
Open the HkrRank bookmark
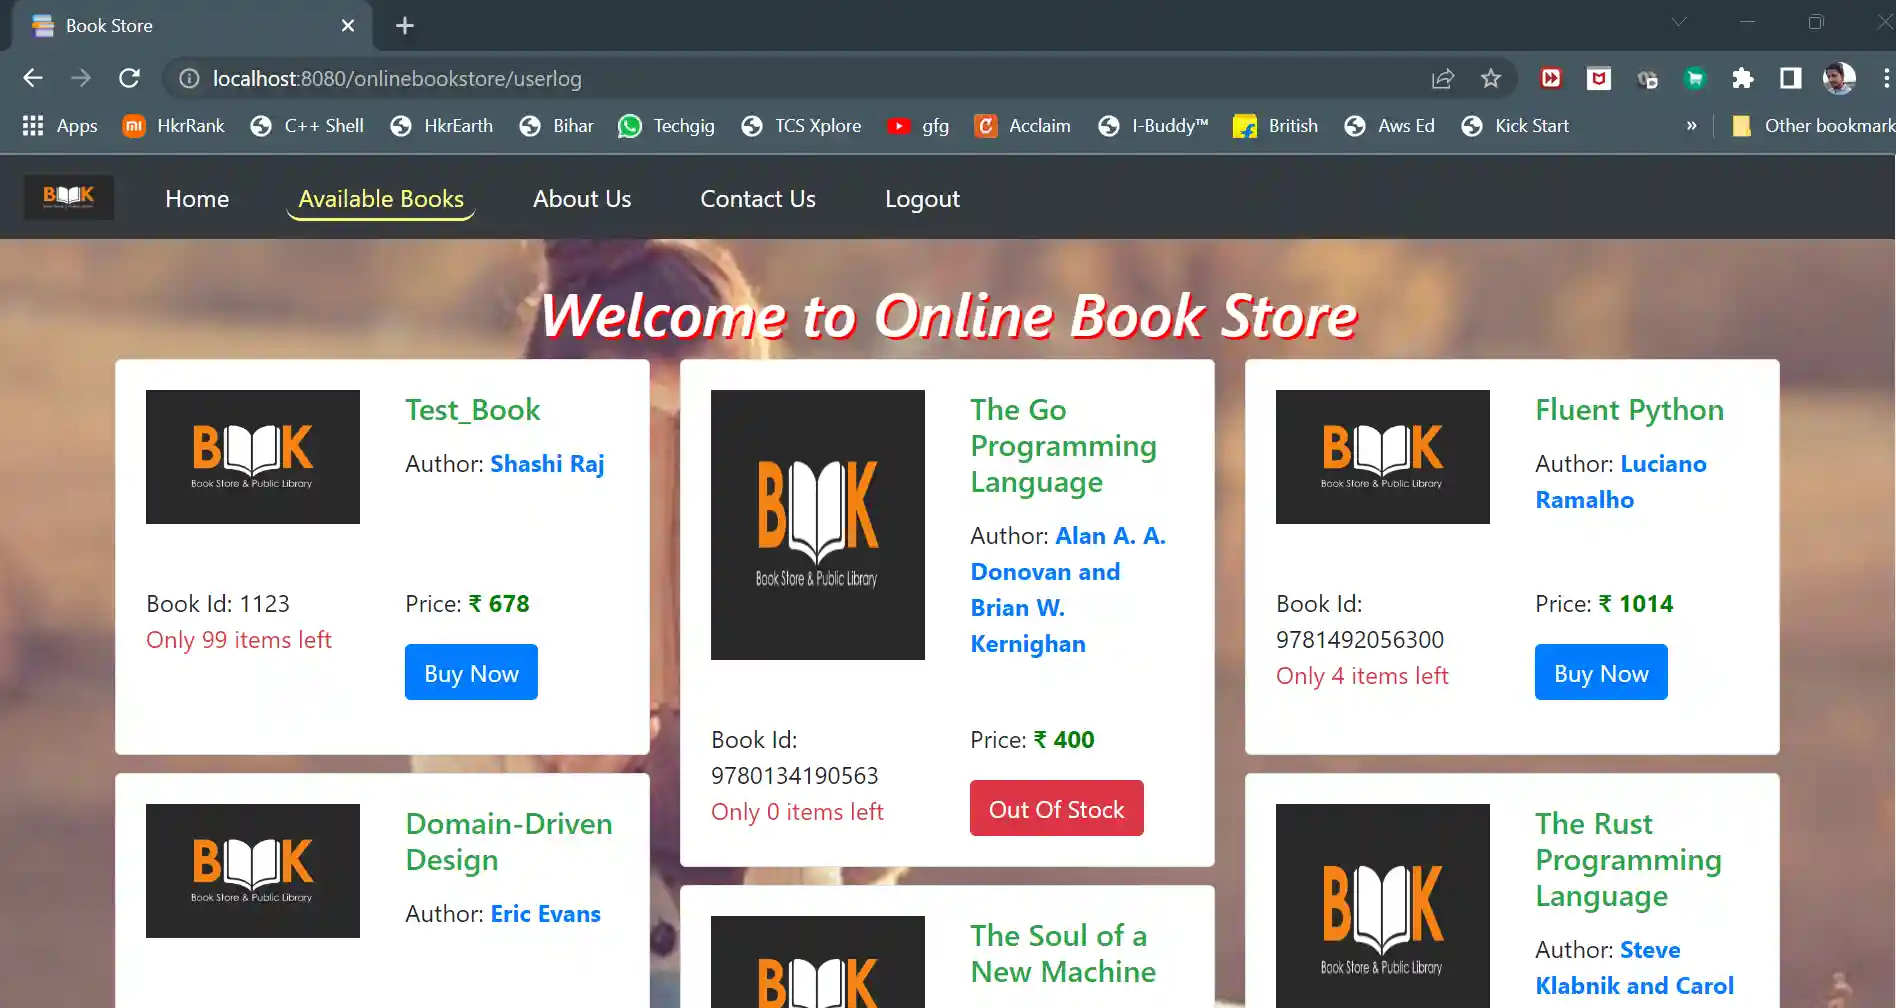pyautogui.click(x=173, y=126)
